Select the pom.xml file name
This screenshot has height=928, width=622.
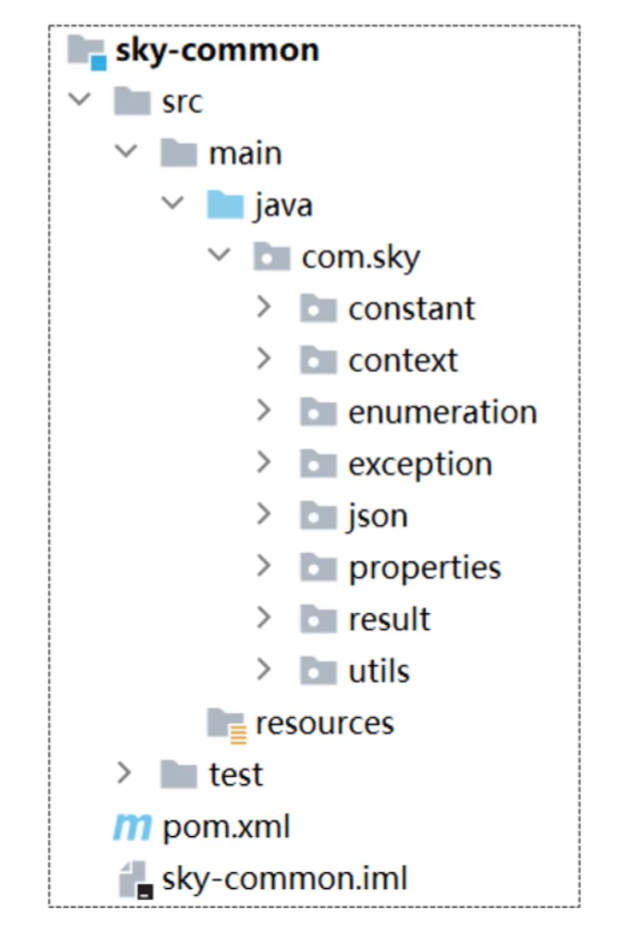[x=226, y=827]
